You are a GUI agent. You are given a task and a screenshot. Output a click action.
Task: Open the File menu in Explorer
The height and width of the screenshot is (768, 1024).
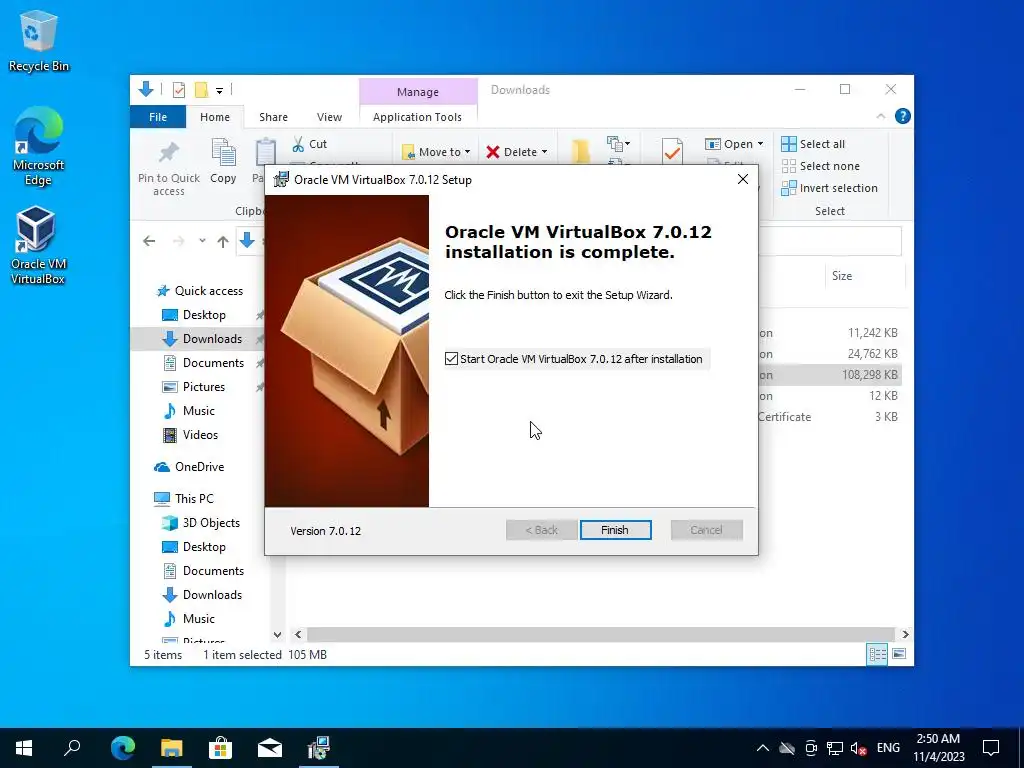pos(157,117)
